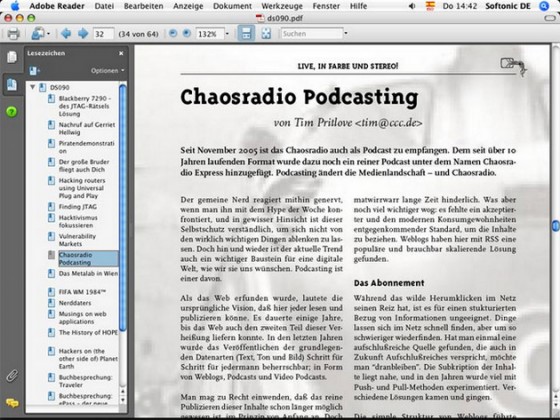This screenshot has width=560, height=420.
Task: Collapse the DS090 bookmark tree
Action: point(32,87)
